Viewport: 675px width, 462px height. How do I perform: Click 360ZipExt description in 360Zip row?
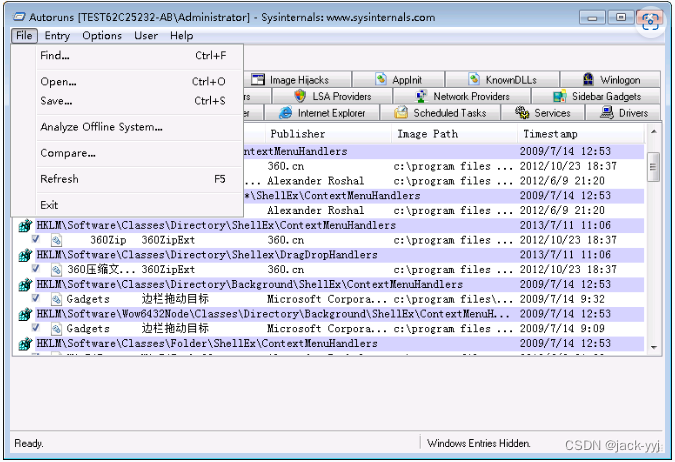[x=168, y=240]
